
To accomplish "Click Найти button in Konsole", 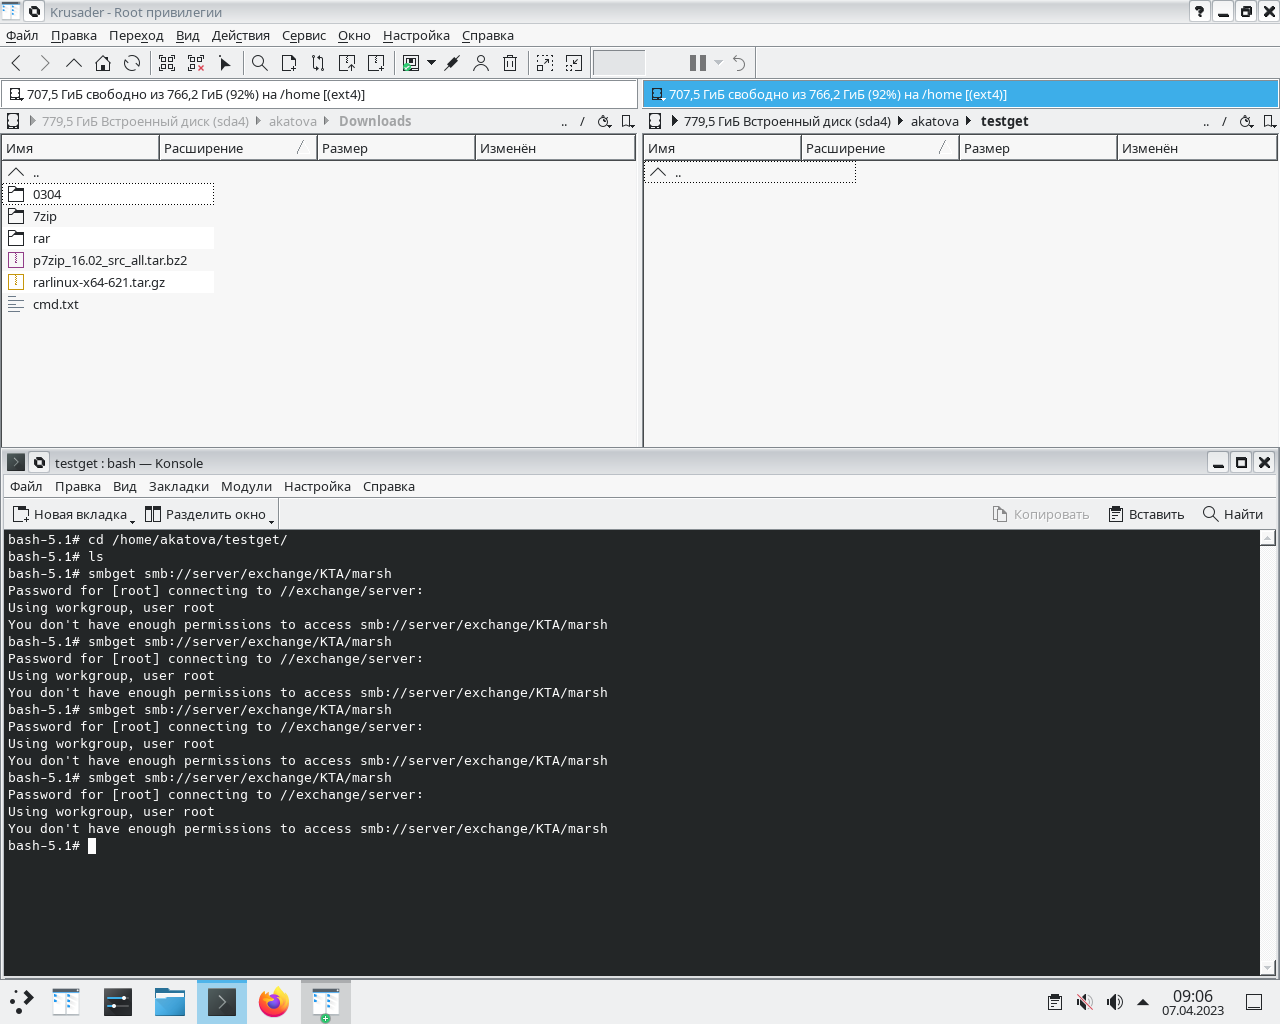I will (1233, 514).
